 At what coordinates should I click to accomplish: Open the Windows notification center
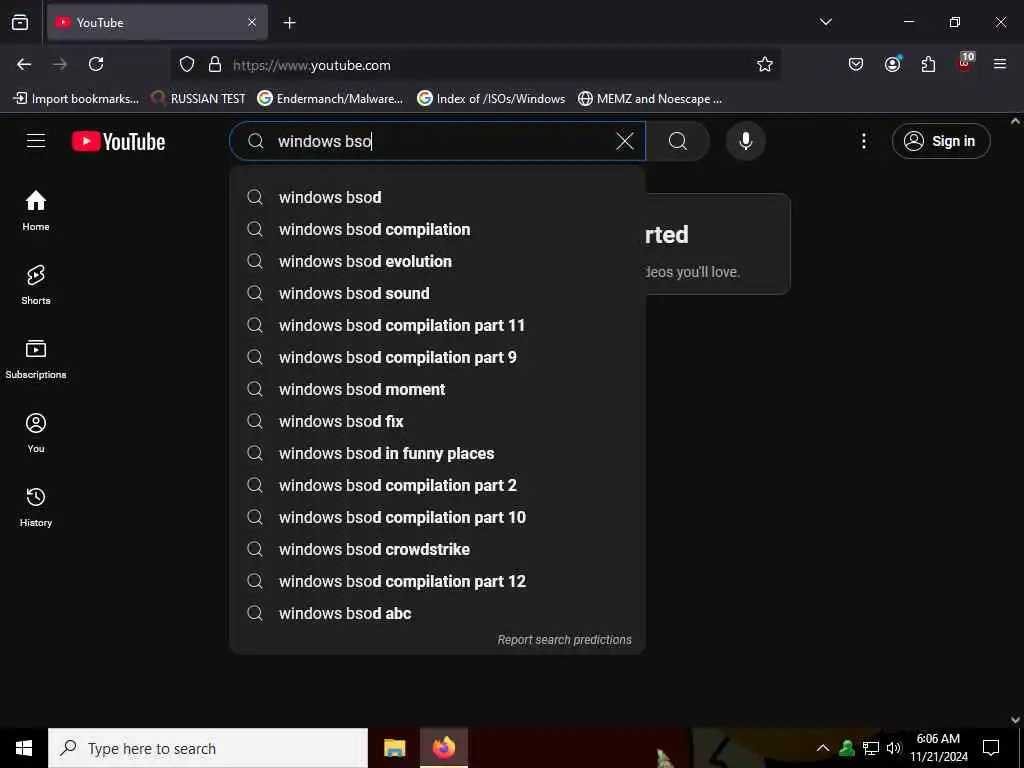tap(991, 748)
